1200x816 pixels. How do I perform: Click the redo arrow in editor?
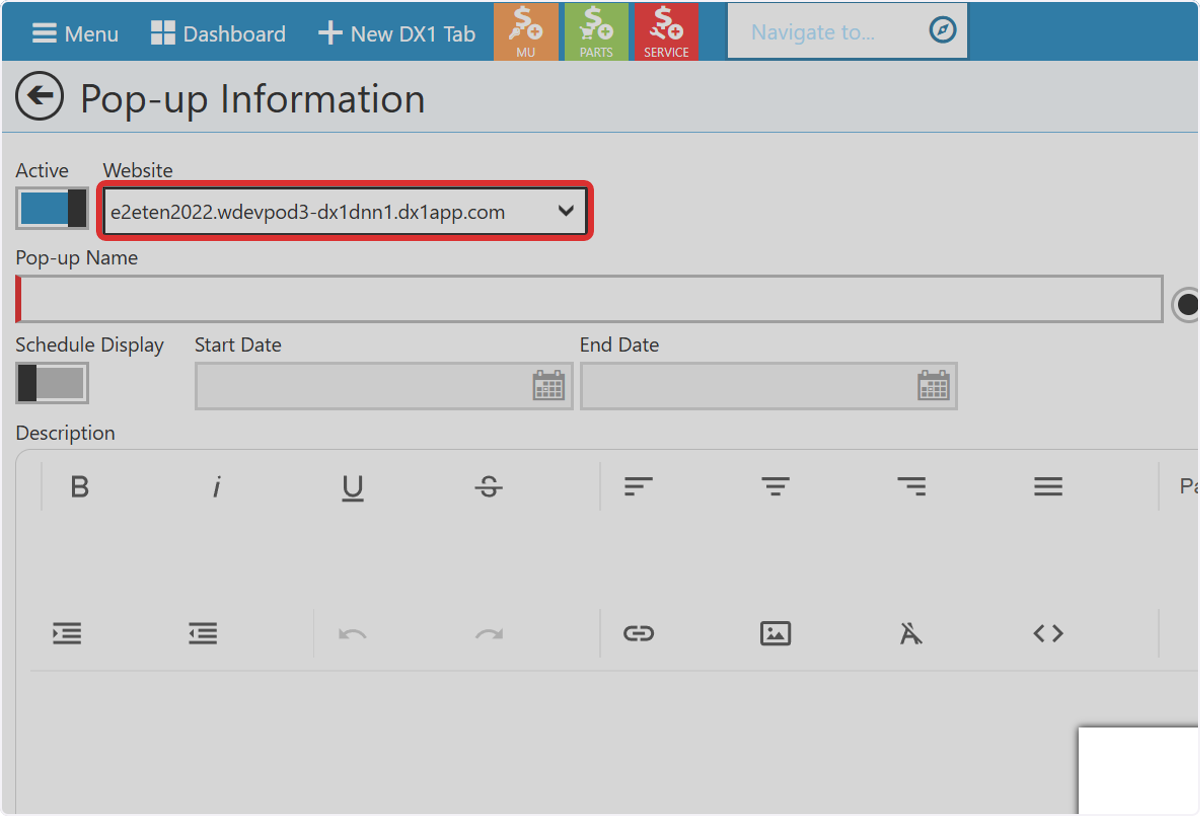point(488,633)
